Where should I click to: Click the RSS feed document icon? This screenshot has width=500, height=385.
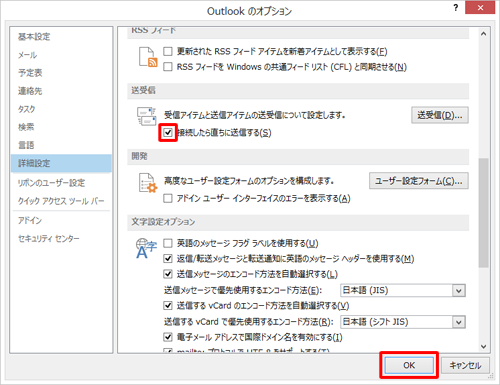148,57
